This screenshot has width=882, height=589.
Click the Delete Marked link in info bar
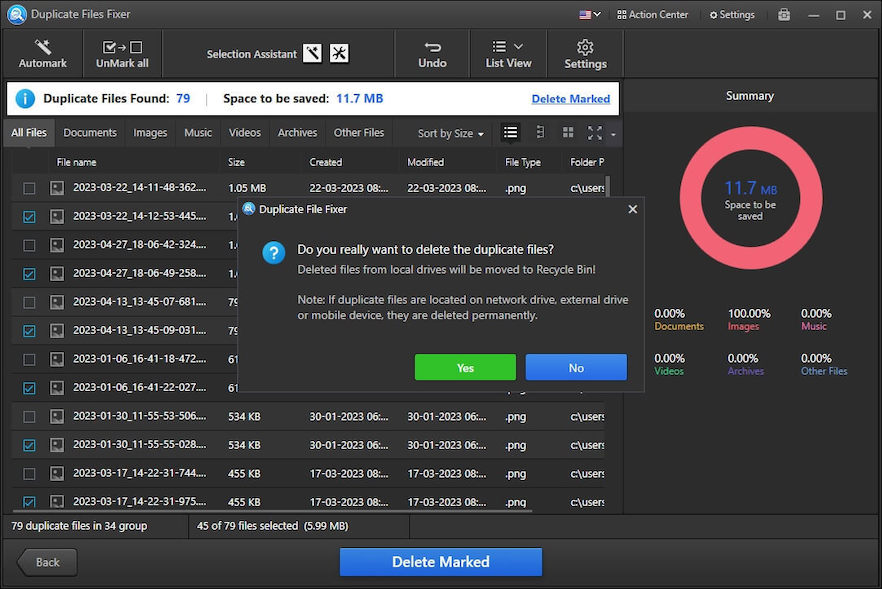coord(570,99)
